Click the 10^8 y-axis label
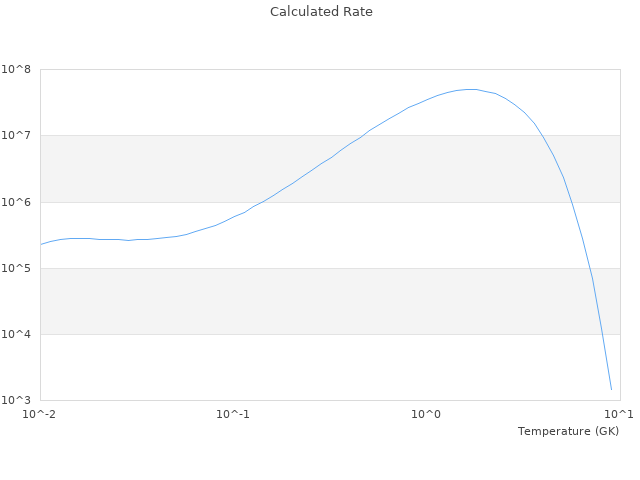This screenshot has height=480, width=640. (16, 69)
